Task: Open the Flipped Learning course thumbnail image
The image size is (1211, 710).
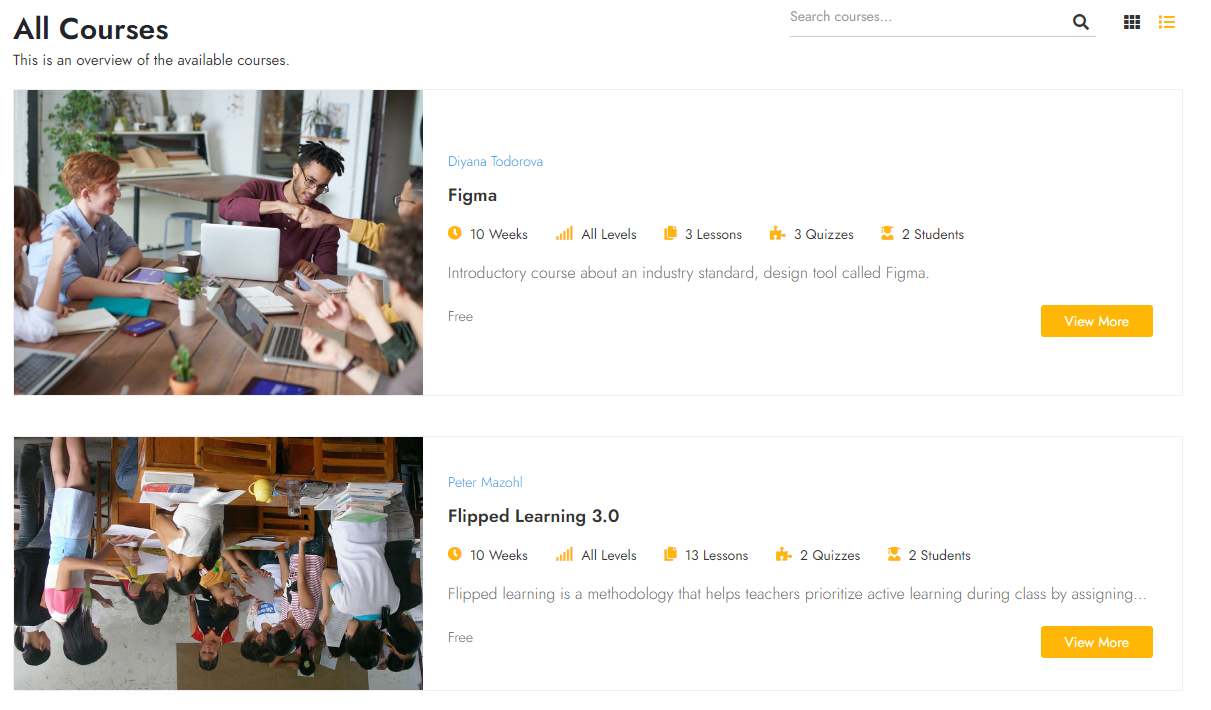Action: coord(218,563)
